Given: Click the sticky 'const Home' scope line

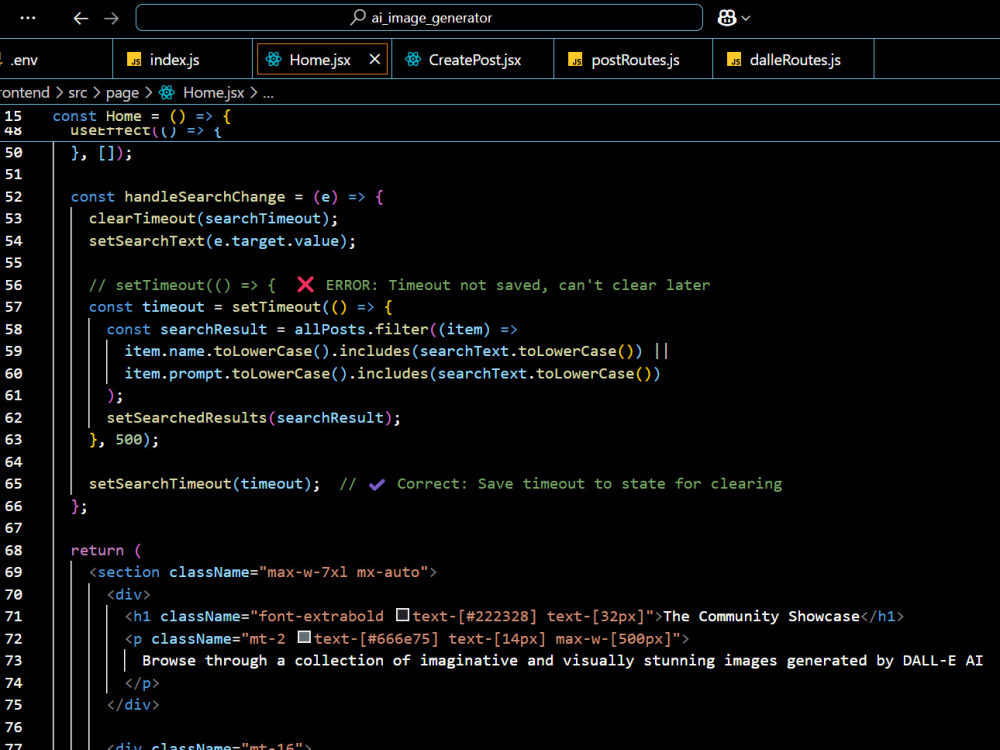Looking at the screenshot, I should click(x=142, y=116).
